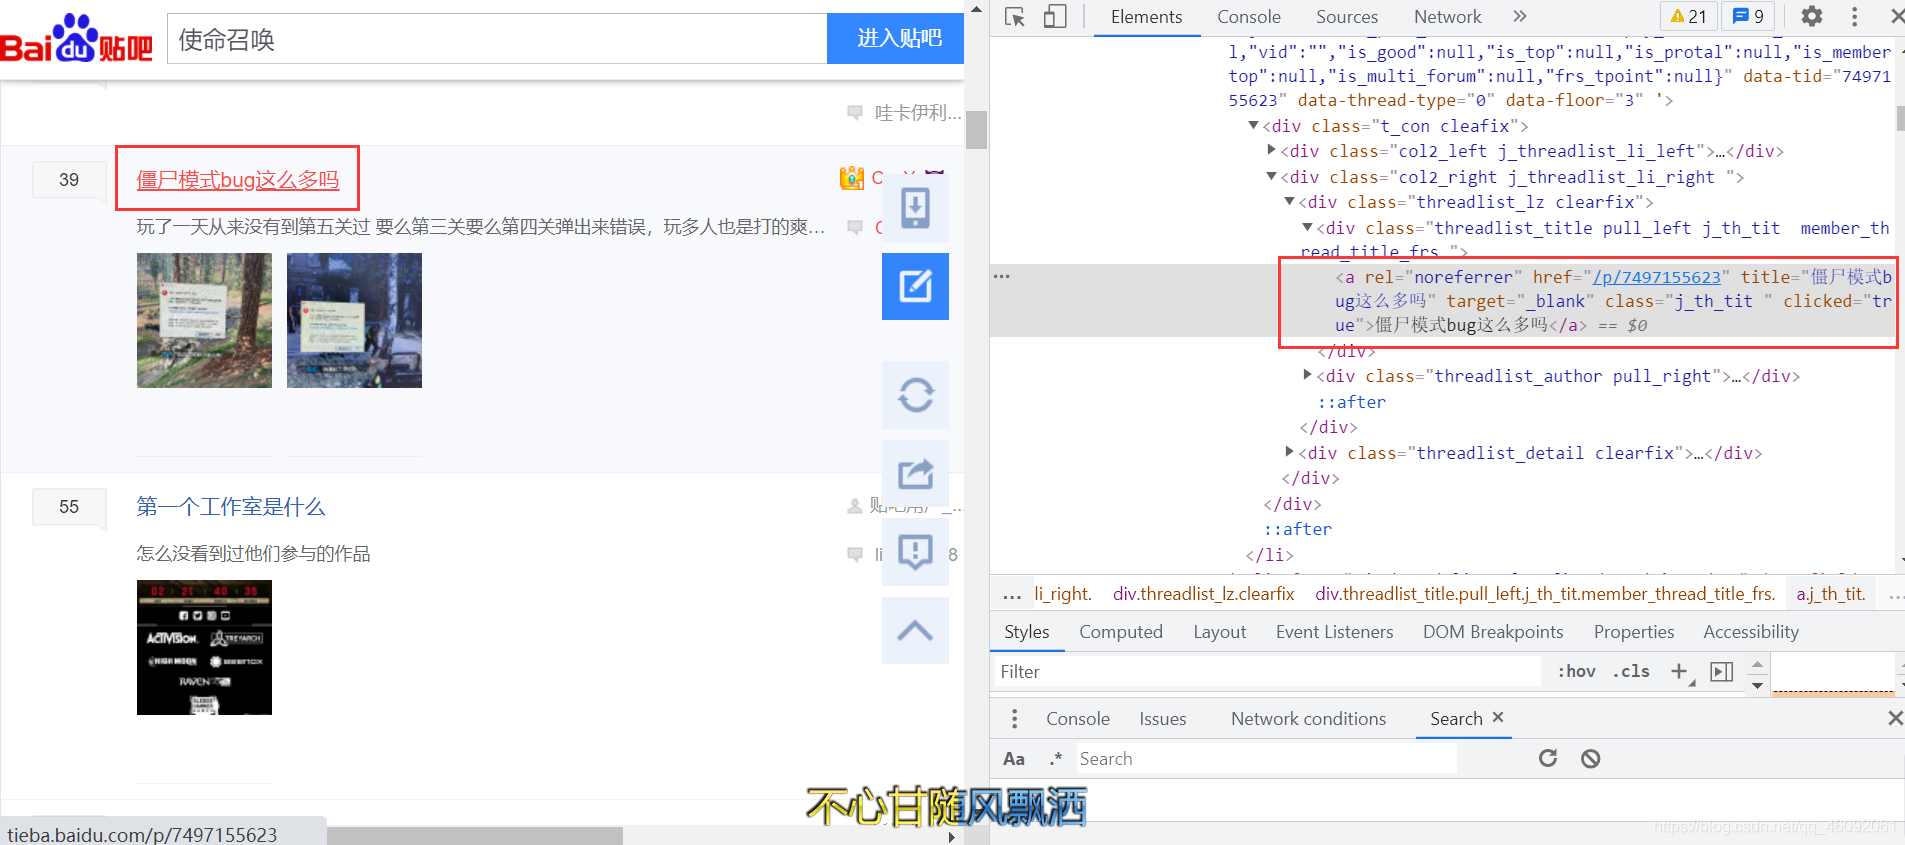Expand the threadlist_author pull_right div
1905x845 pixels.
point(1307,376)
